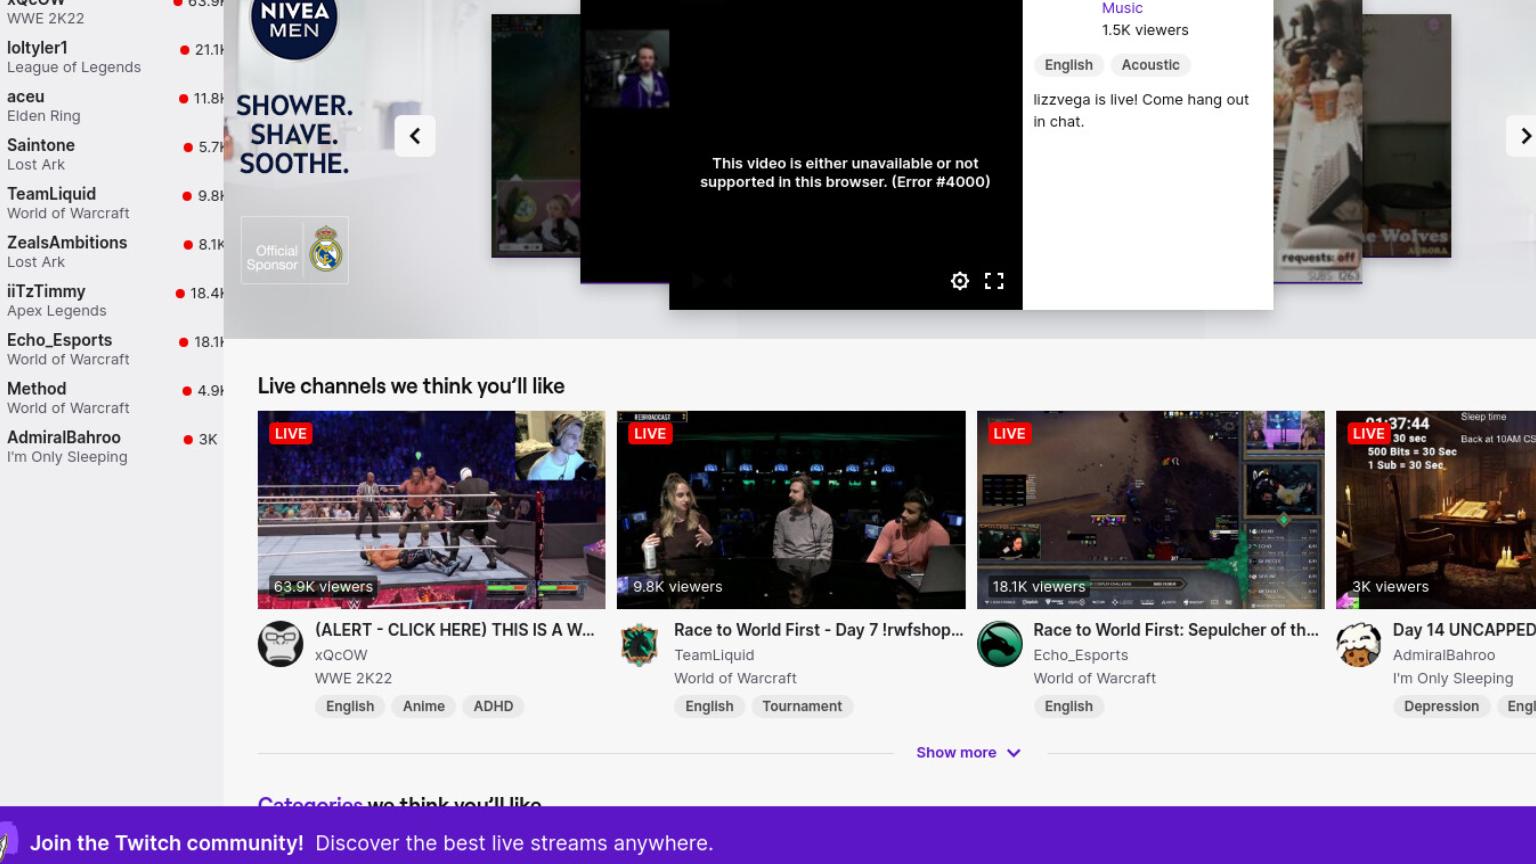
Task: Click the Real Madrid Official Sponsor badge
Action: [294, 250]
